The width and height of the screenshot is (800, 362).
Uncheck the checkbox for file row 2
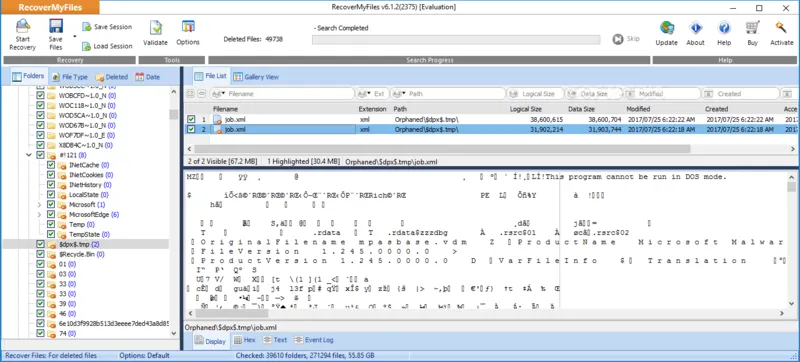(191, 129)
